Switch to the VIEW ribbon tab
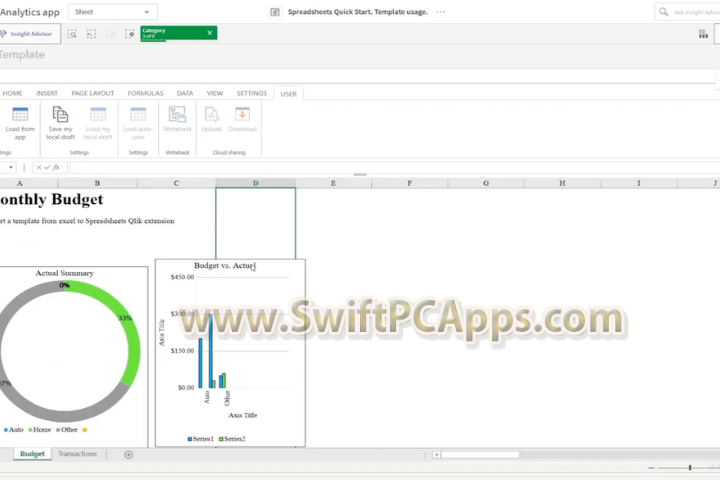This screenshot has width=720, height=480. click(x=215, y=93)
